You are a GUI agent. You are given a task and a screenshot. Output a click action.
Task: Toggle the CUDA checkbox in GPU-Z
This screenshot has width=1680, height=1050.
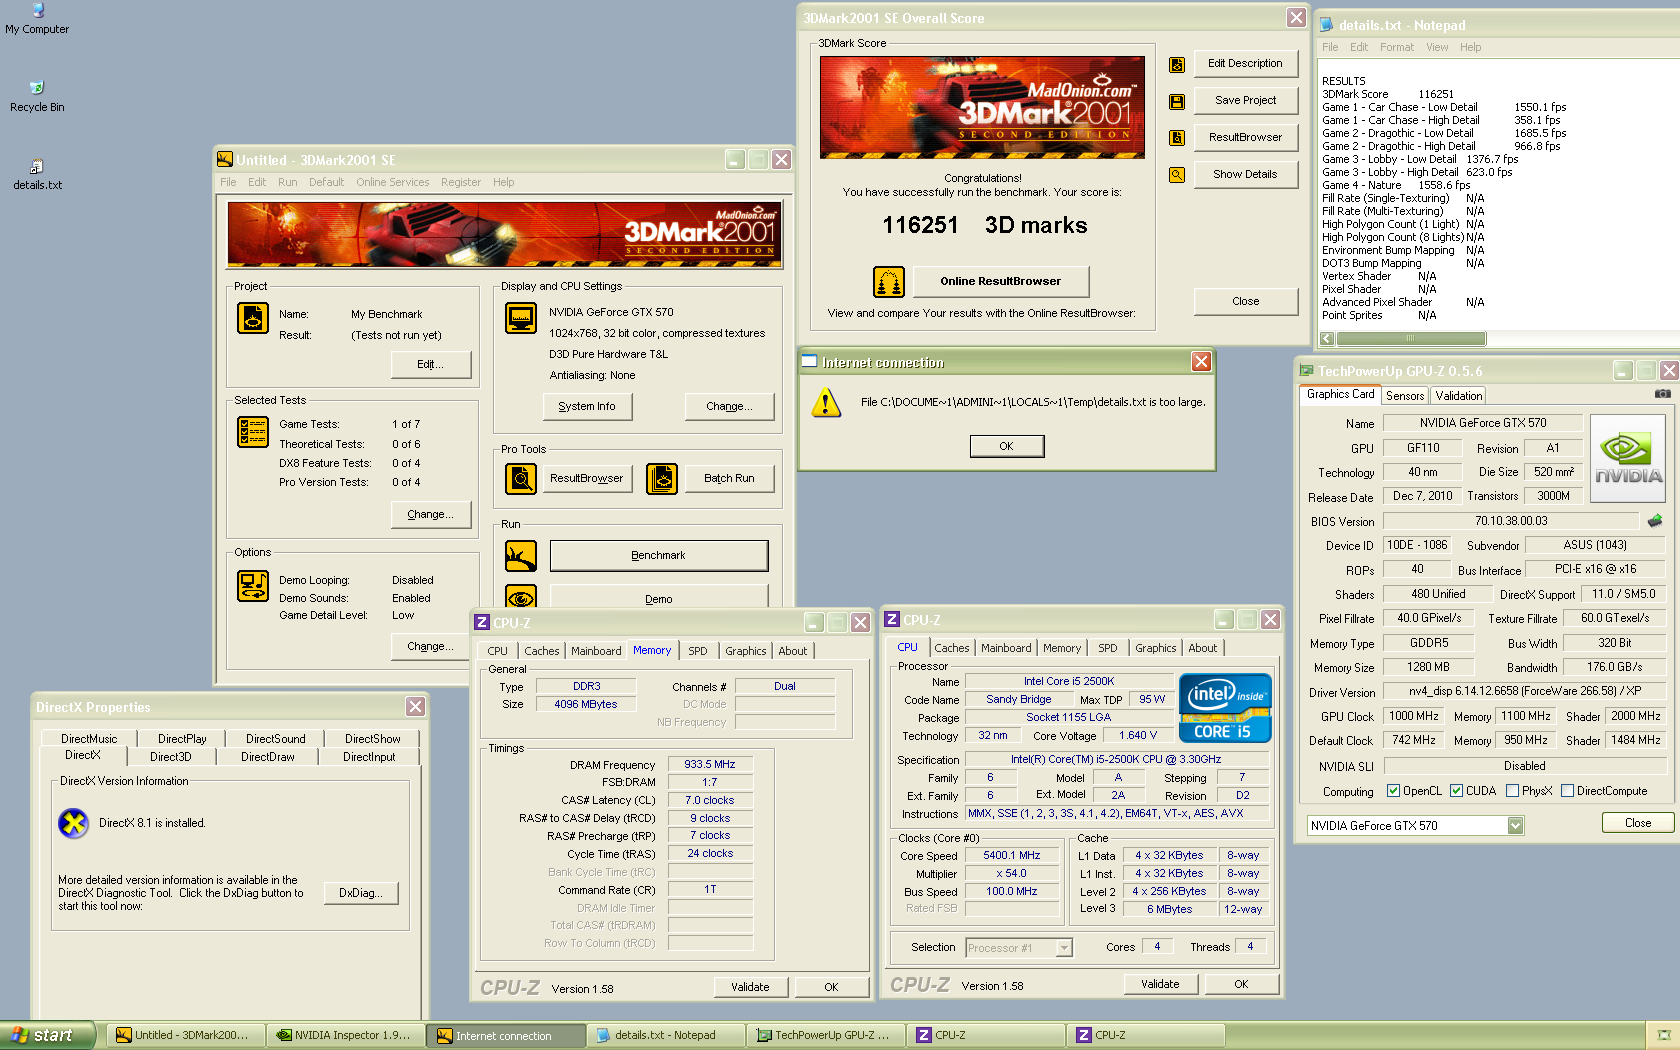(x=1456, y=791)
